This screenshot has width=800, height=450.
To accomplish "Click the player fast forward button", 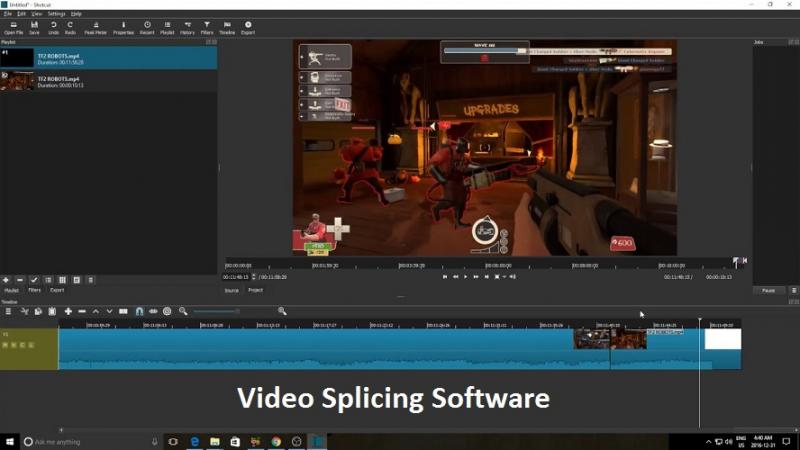I will point(476,277).
